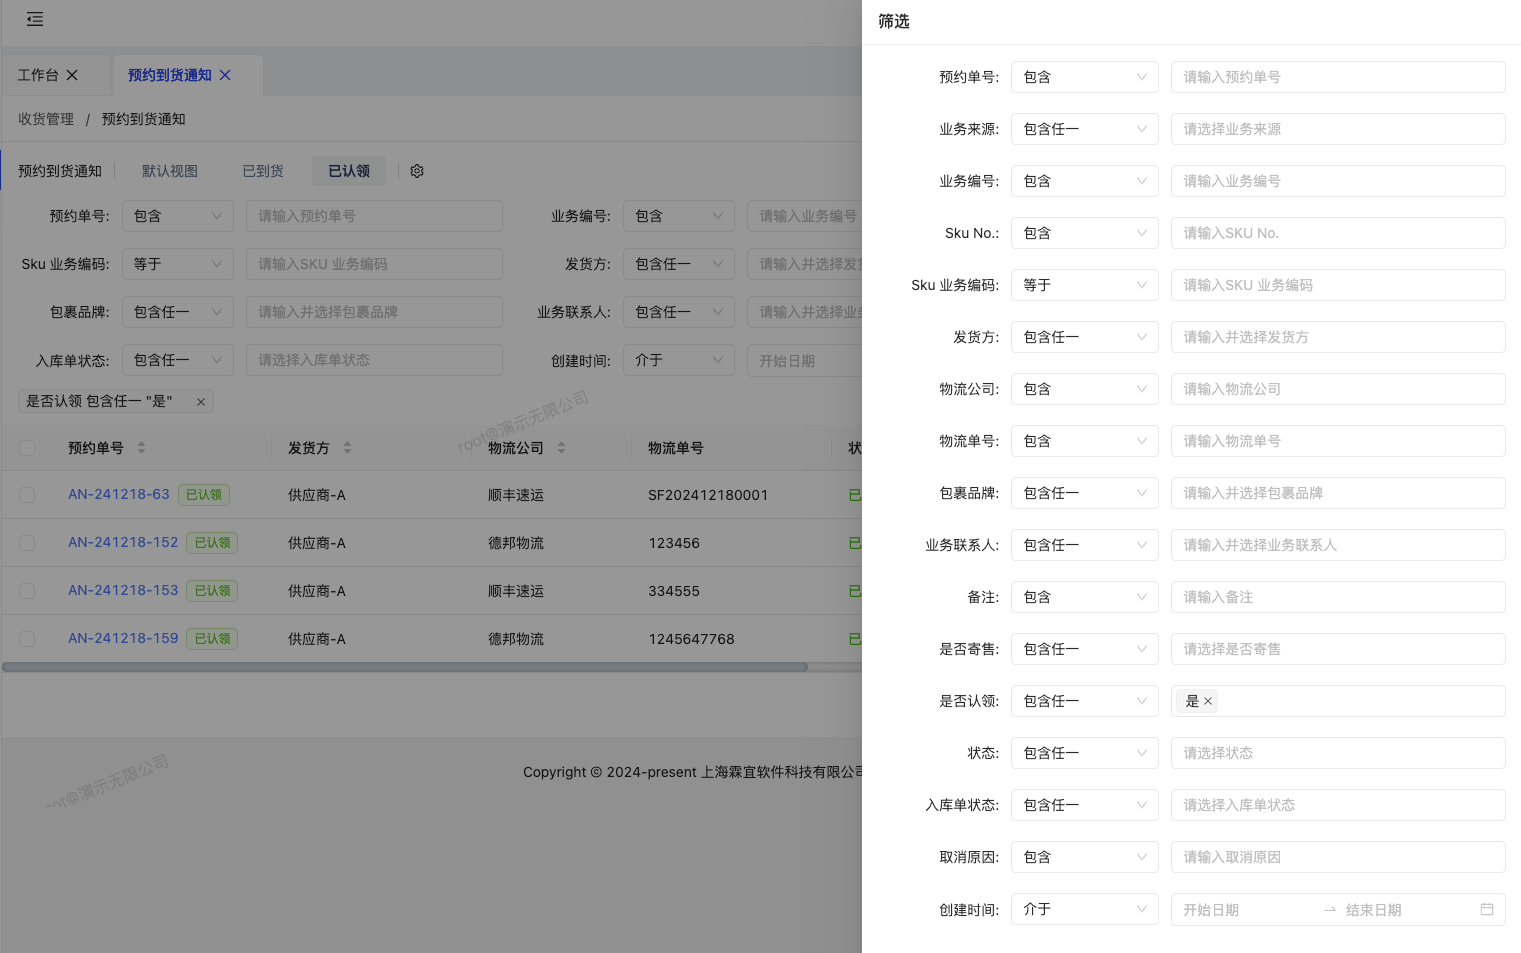The image size is (1521, 953).
Task: Expand the 业务来源 operator dropdown in filter panel
Action: point(1084,129)
